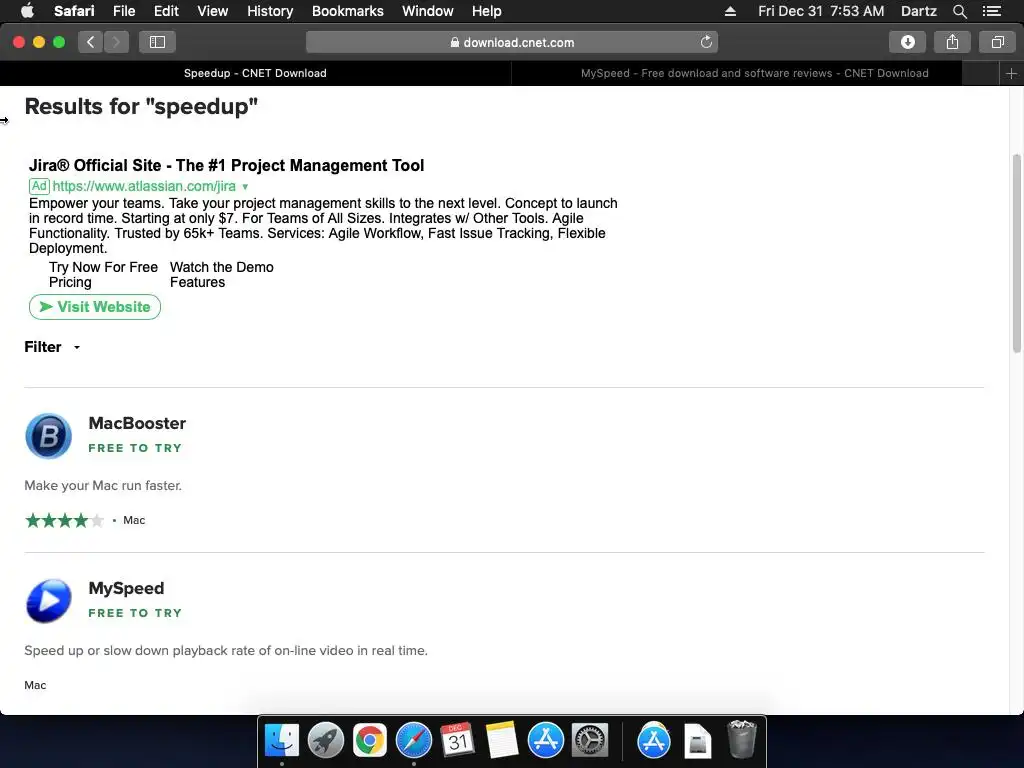Open the Help menu
Viewport: 1024px width, 768px height.
pos(487,11)
